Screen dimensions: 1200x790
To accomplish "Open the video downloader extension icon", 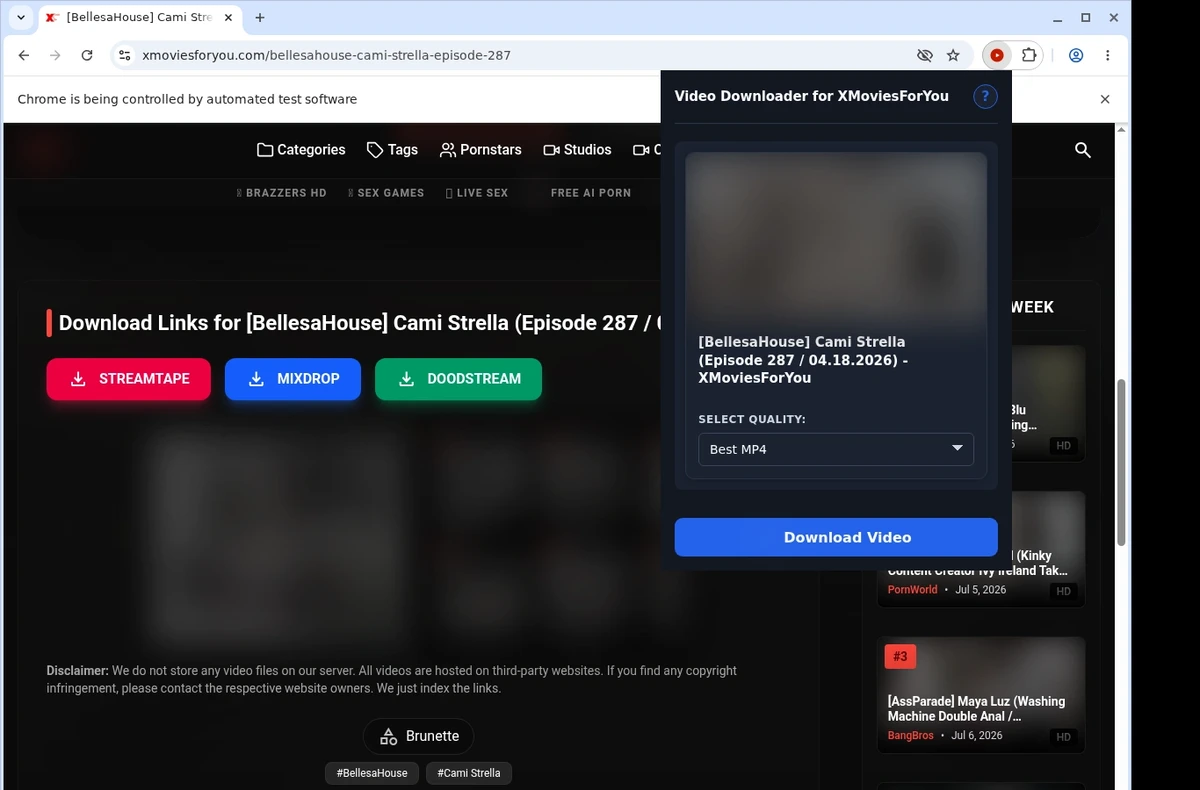I will click(997, 56).
